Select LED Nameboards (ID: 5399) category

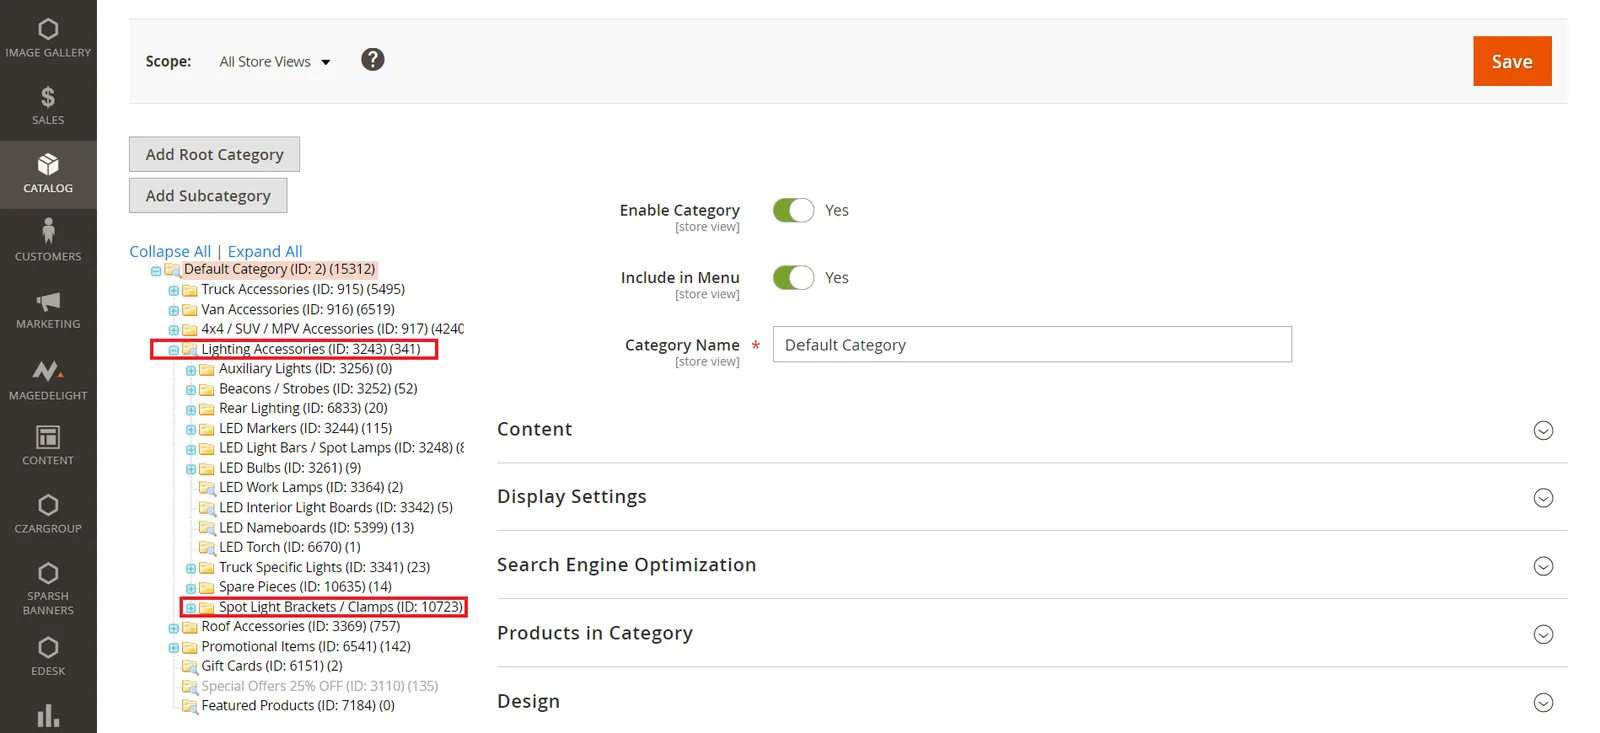(316, 527)
